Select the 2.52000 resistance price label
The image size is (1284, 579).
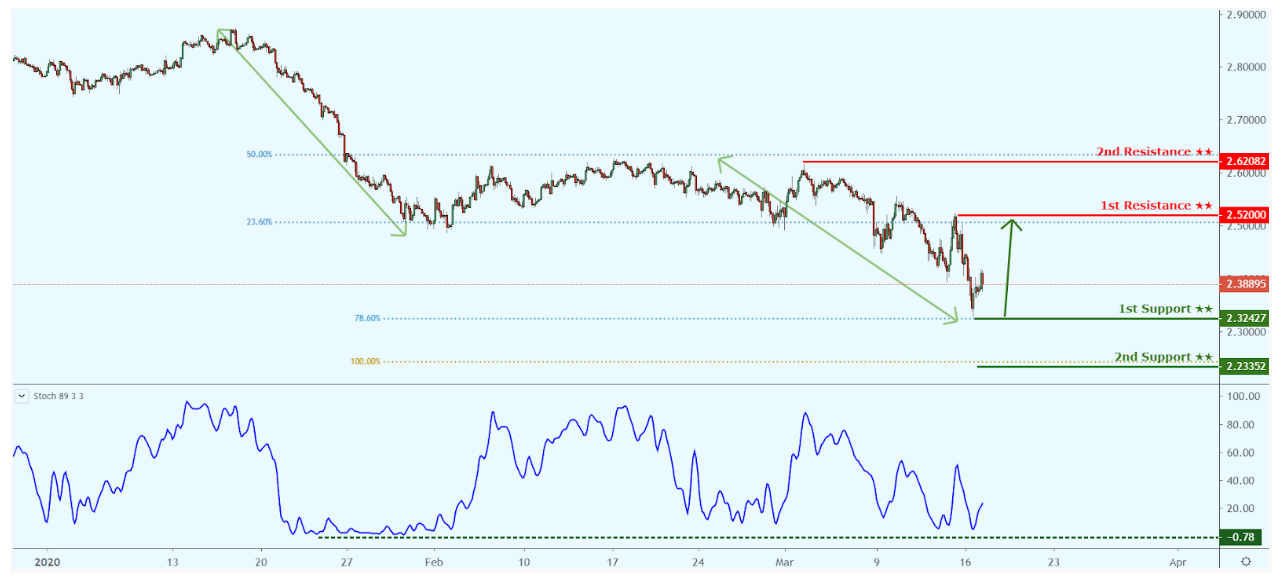[1245, 214]
